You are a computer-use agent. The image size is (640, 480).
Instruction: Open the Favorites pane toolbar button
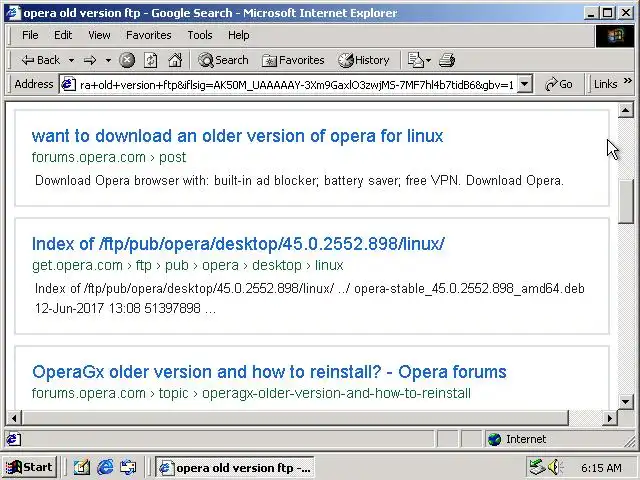pos(293,60)
